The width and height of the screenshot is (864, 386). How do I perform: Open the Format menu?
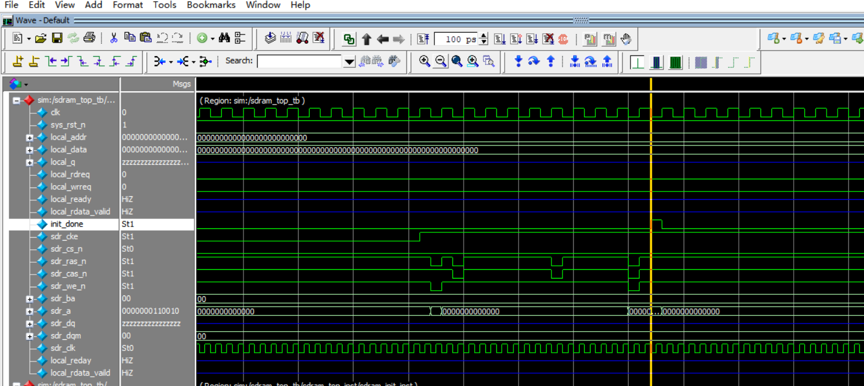(x=128, y=5)
